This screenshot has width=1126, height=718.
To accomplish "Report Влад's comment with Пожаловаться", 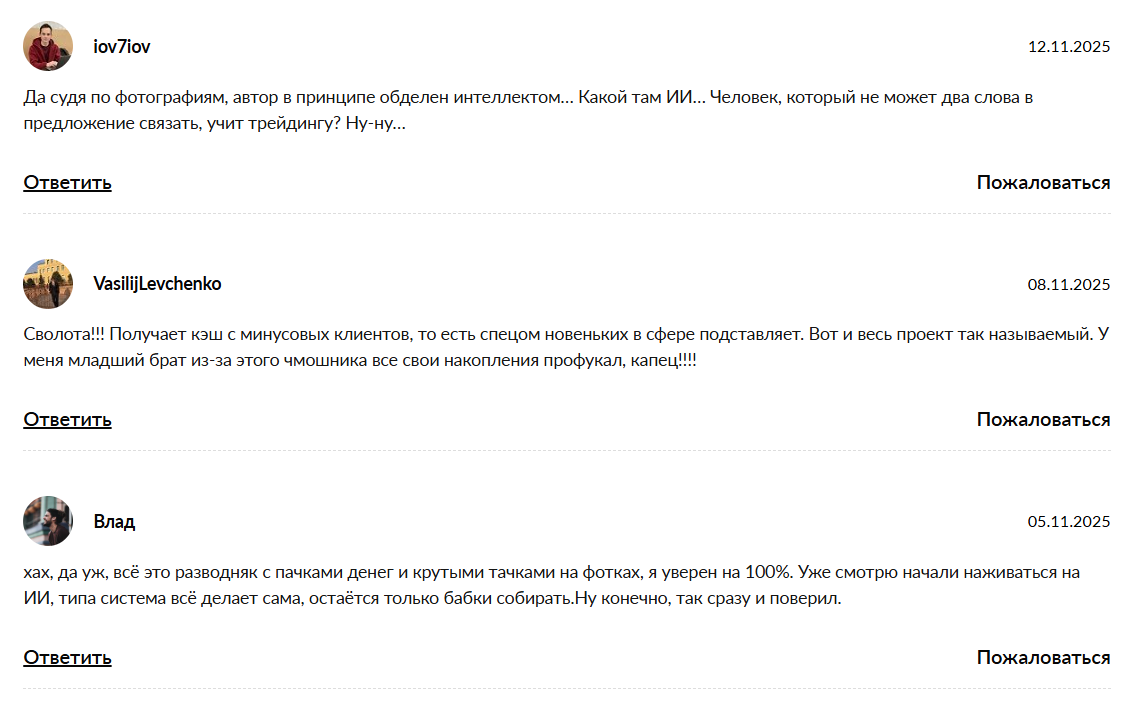I will point(1043,657).
